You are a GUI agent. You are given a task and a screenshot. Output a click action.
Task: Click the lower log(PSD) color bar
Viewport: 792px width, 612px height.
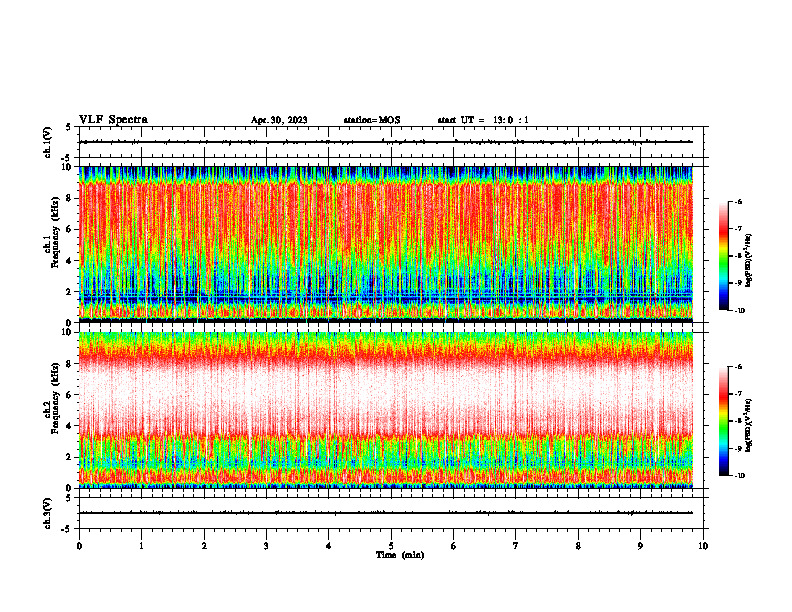click(x=724, y=421)
